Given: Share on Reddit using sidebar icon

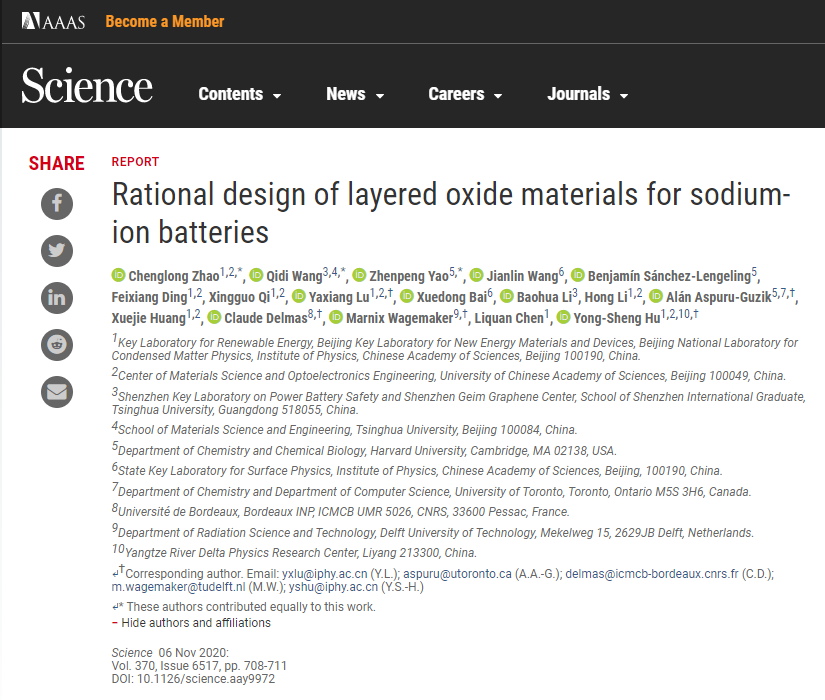Looking at the screenshot, I should coord(57,344).
